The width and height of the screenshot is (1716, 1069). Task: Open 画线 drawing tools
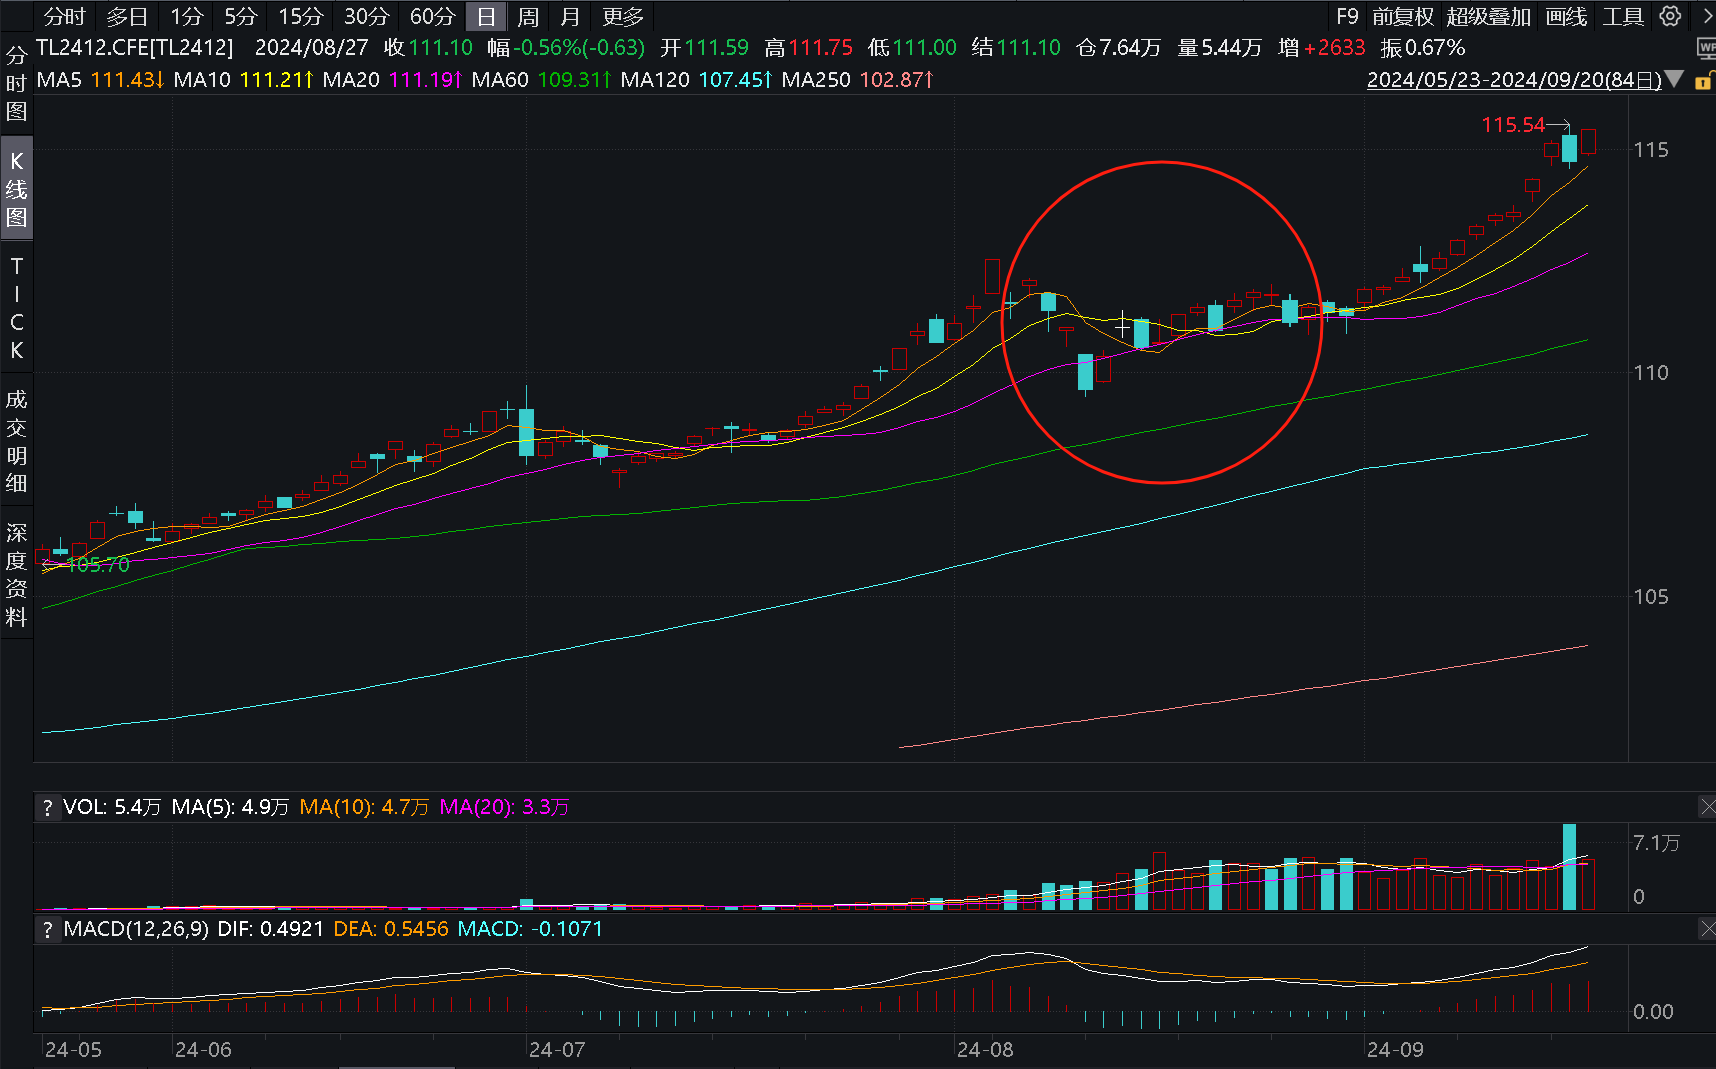1566,17
